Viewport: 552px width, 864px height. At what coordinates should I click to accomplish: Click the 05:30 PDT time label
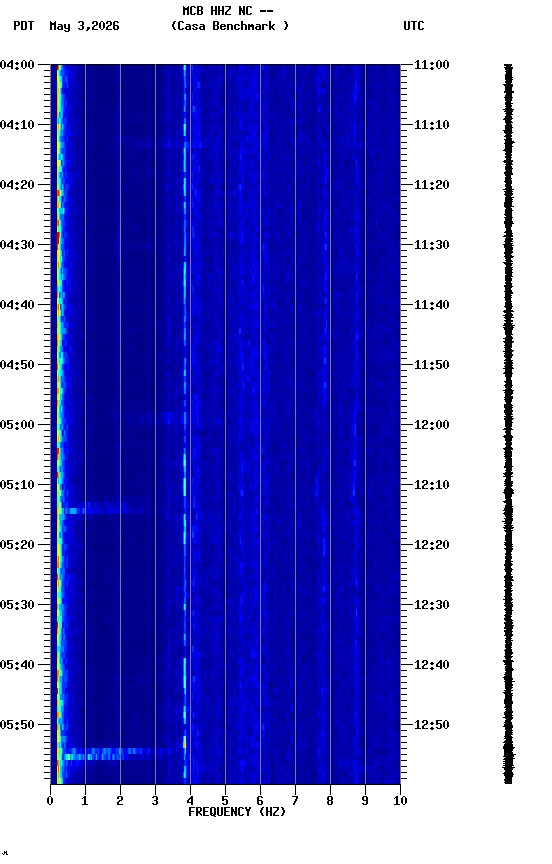coord(17,605)
